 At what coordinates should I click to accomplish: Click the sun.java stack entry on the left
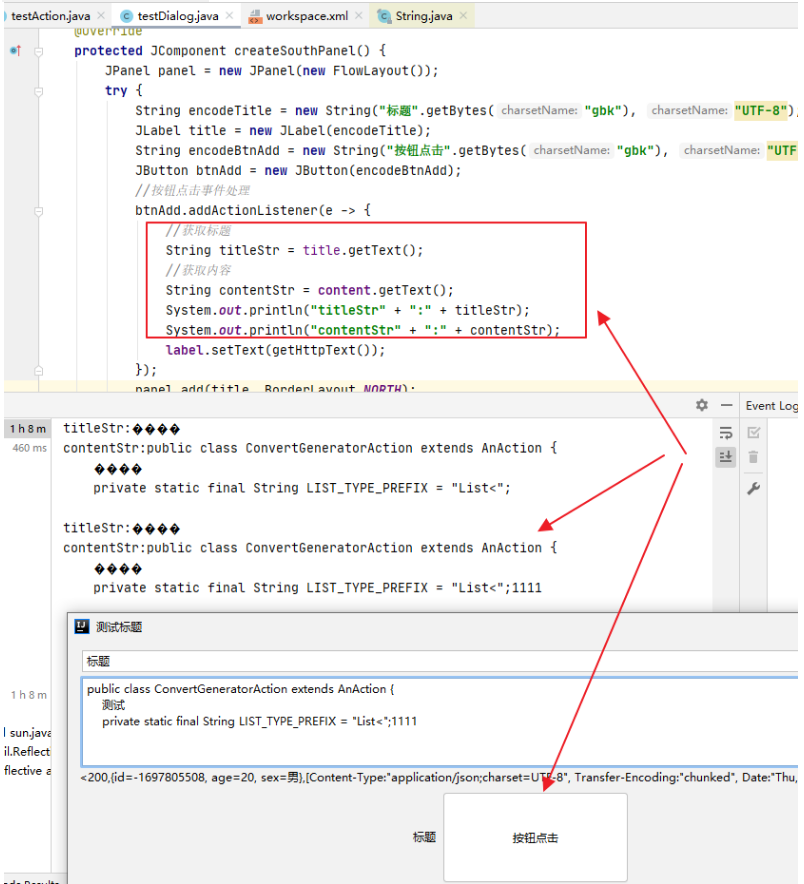coord(28,733)
